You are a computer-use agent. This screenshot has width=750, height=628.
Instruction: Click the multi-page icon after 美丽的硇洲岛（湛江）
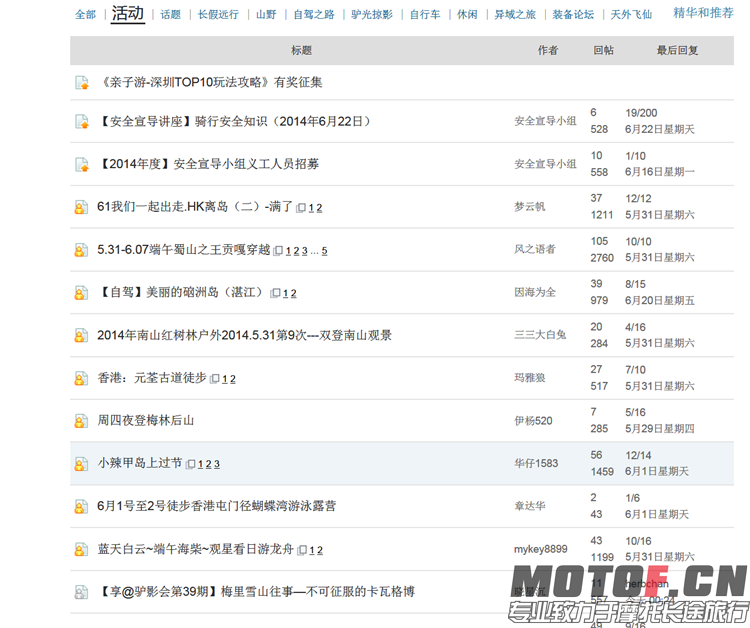(275, 294)
